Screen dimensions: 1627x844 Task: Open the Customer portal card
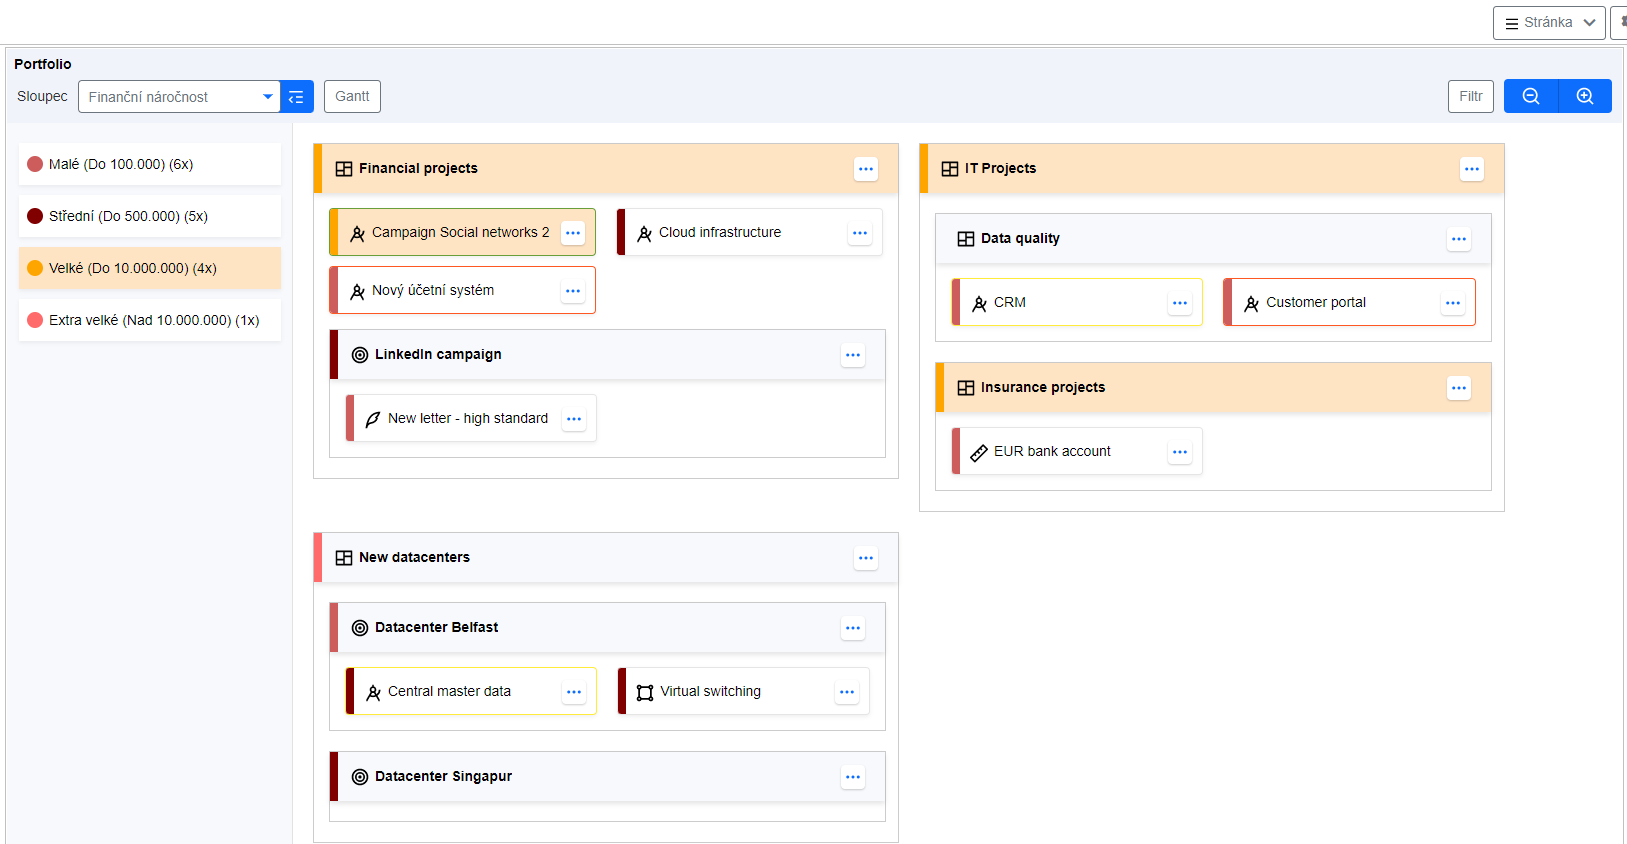pyautogui.click(x=1349, y=302)
